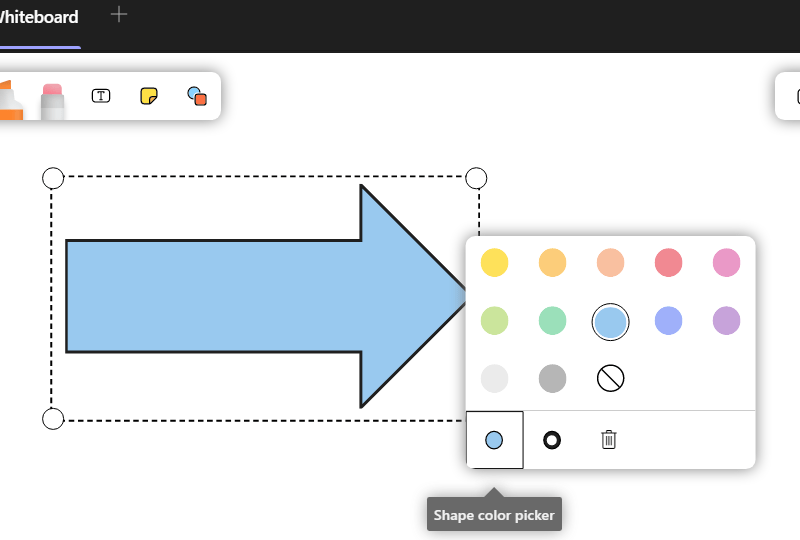This screenshot has height=540, width=800.
Task: Click the top-right rotation handle of selection
Action: pos(477,178)
